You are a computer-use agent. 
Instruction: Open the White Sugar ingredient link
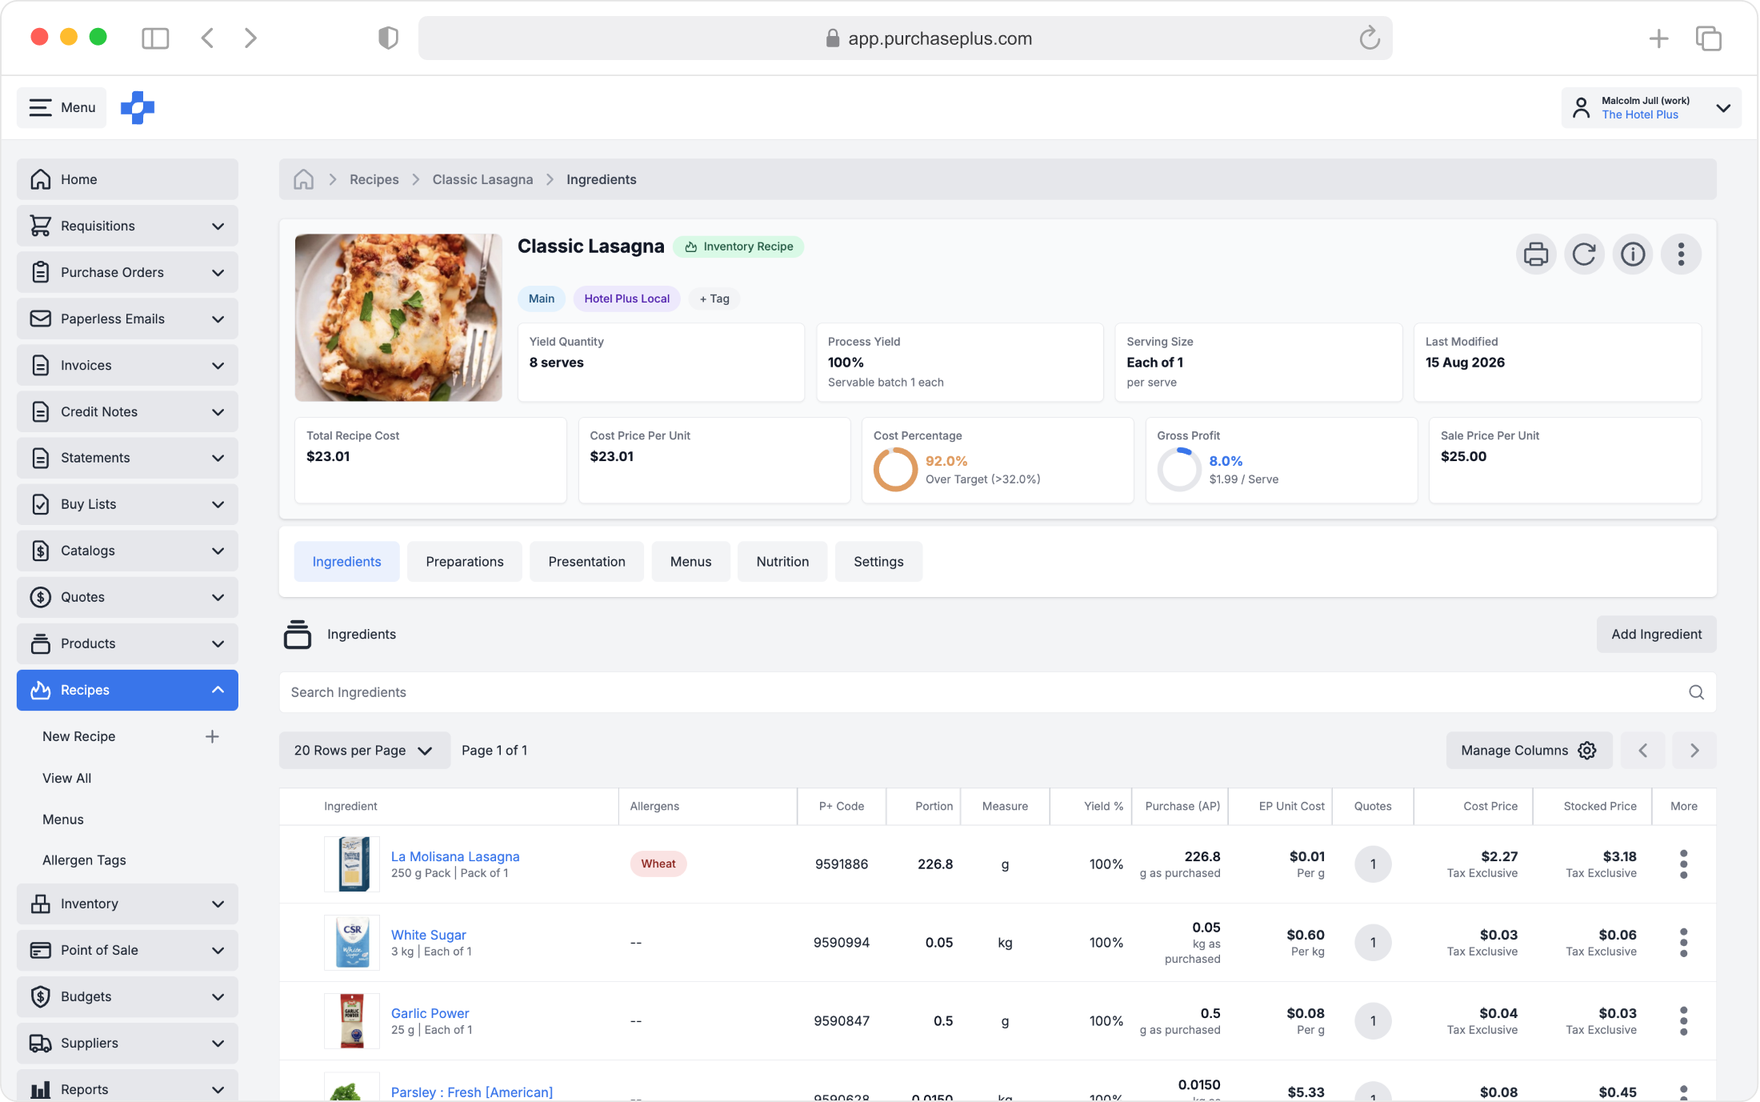click(428, 934)
